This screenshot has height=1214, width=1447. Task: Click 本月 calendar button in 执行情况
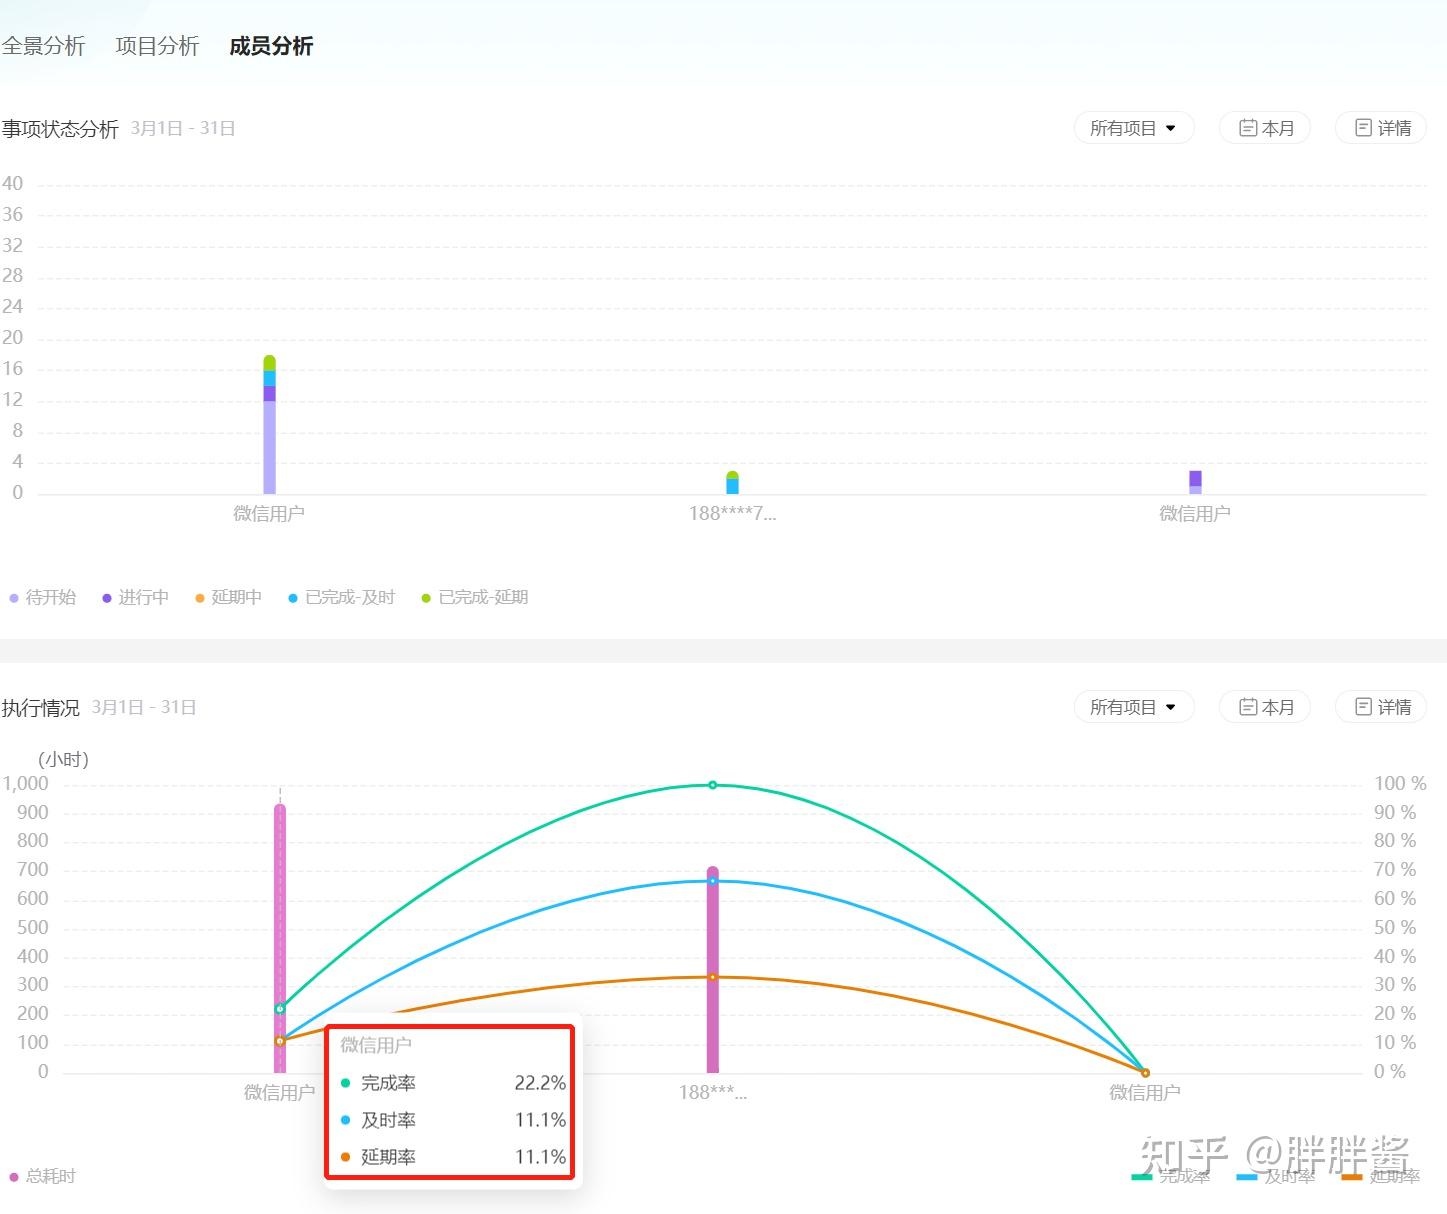click(x=1265, y=707)
